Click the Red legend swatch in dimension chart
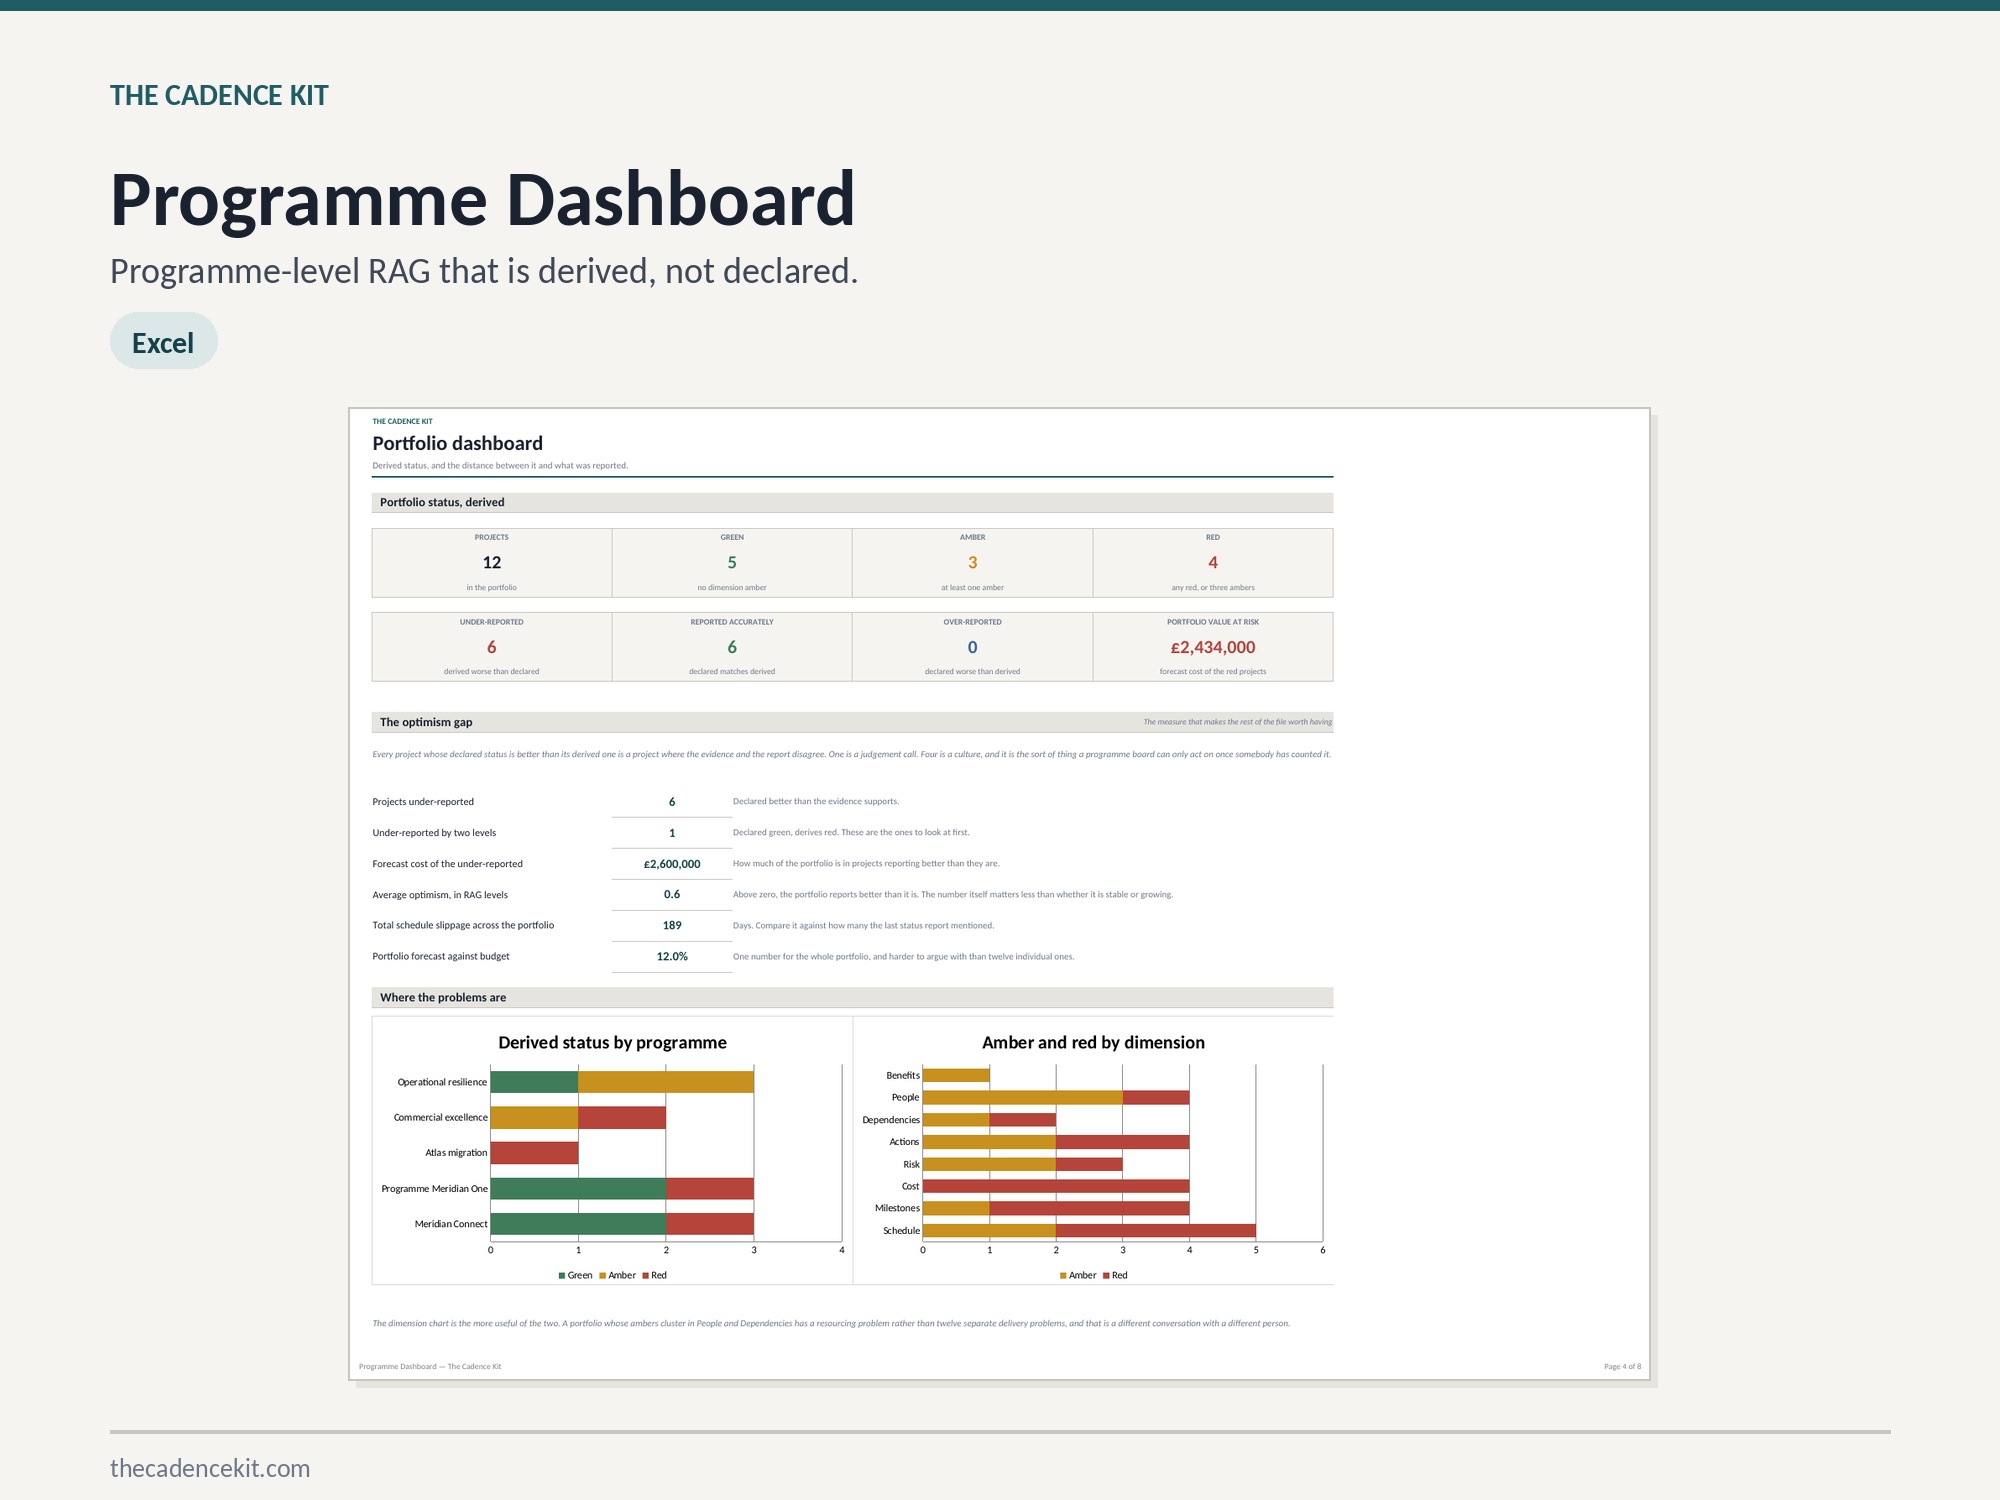 [1106, 1276]
